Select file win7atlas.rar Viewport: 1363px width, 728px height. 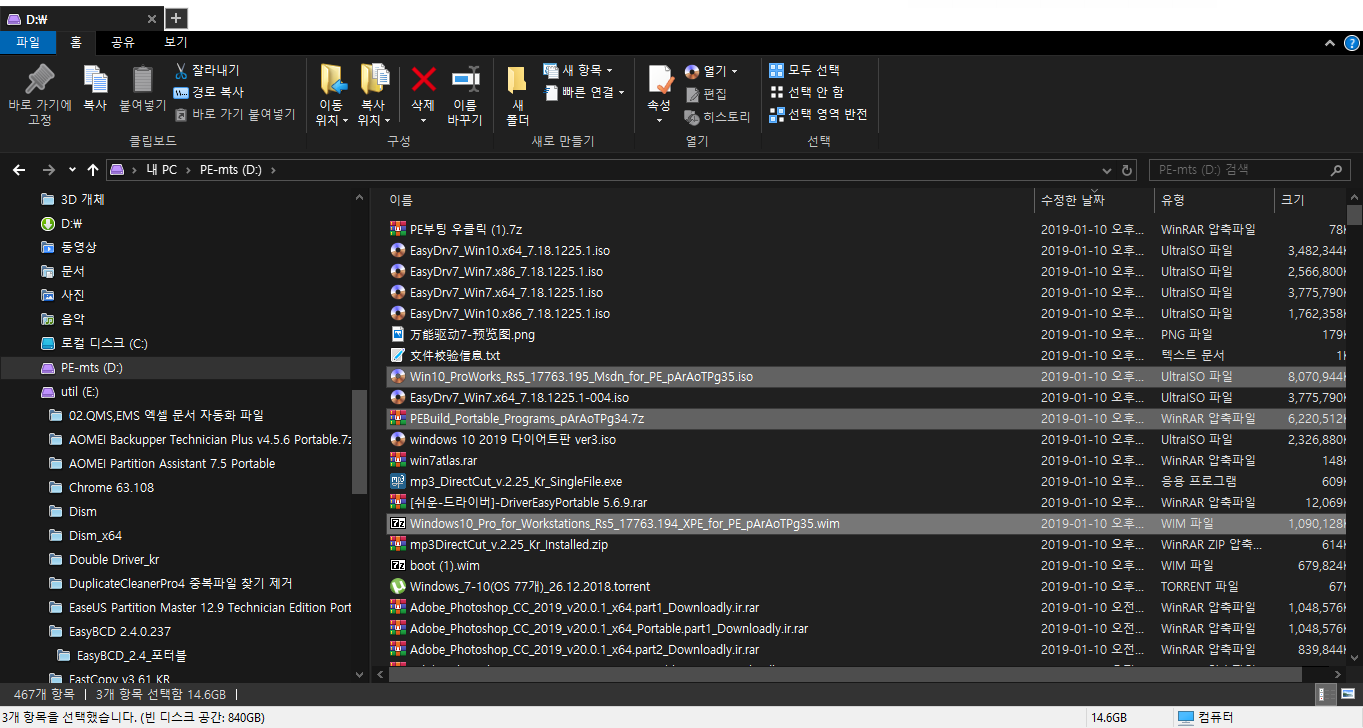click(868, 460)
